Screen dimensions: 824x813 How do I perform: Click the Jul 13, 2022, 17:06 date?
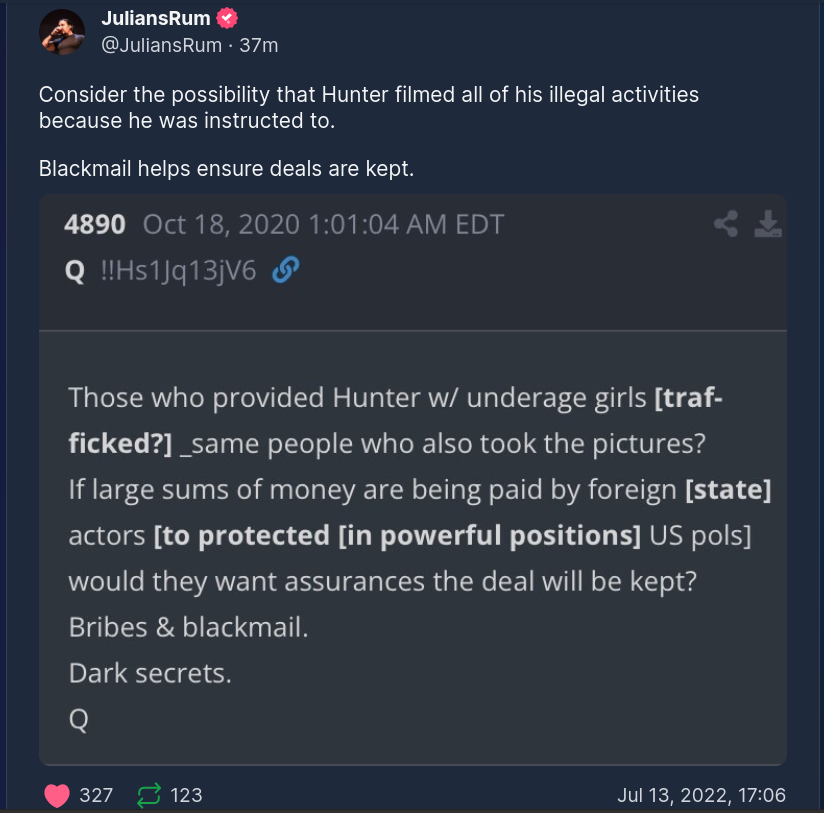[x=701, y=795]
